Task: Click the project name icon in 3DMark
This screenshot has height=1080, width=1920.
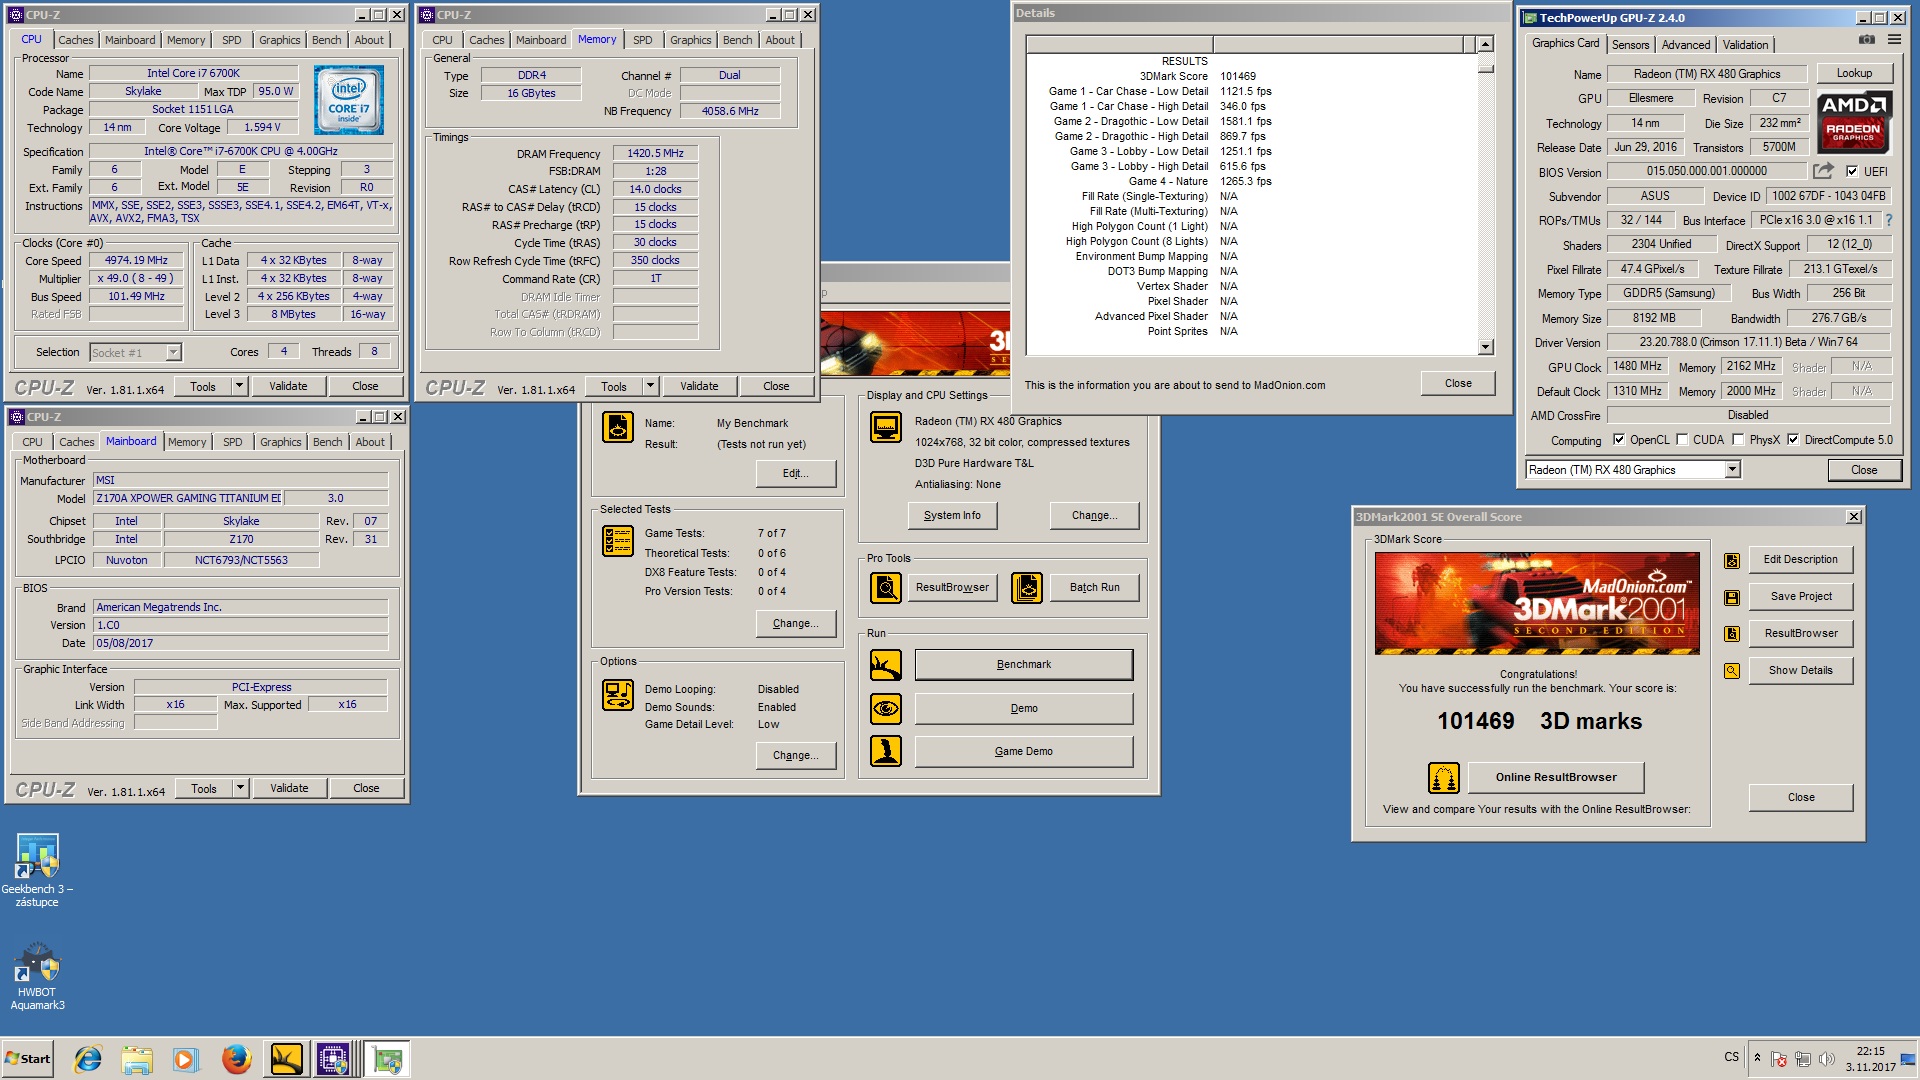Action: tap(618, 427)
